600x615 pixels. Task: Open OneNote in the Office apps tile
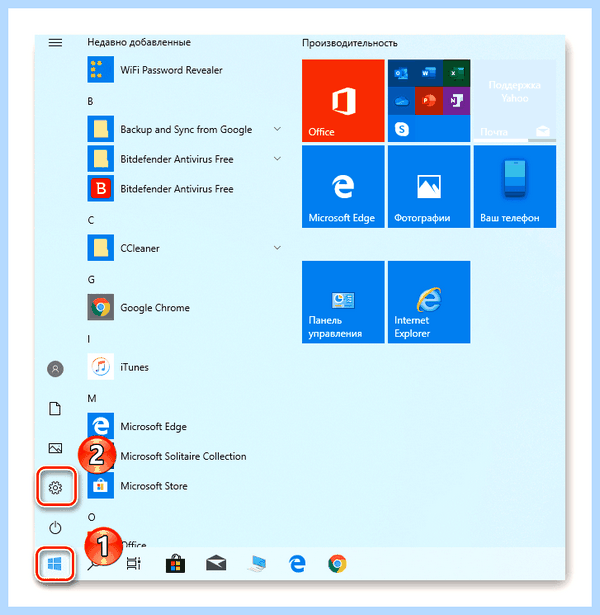tap(456, 101)
